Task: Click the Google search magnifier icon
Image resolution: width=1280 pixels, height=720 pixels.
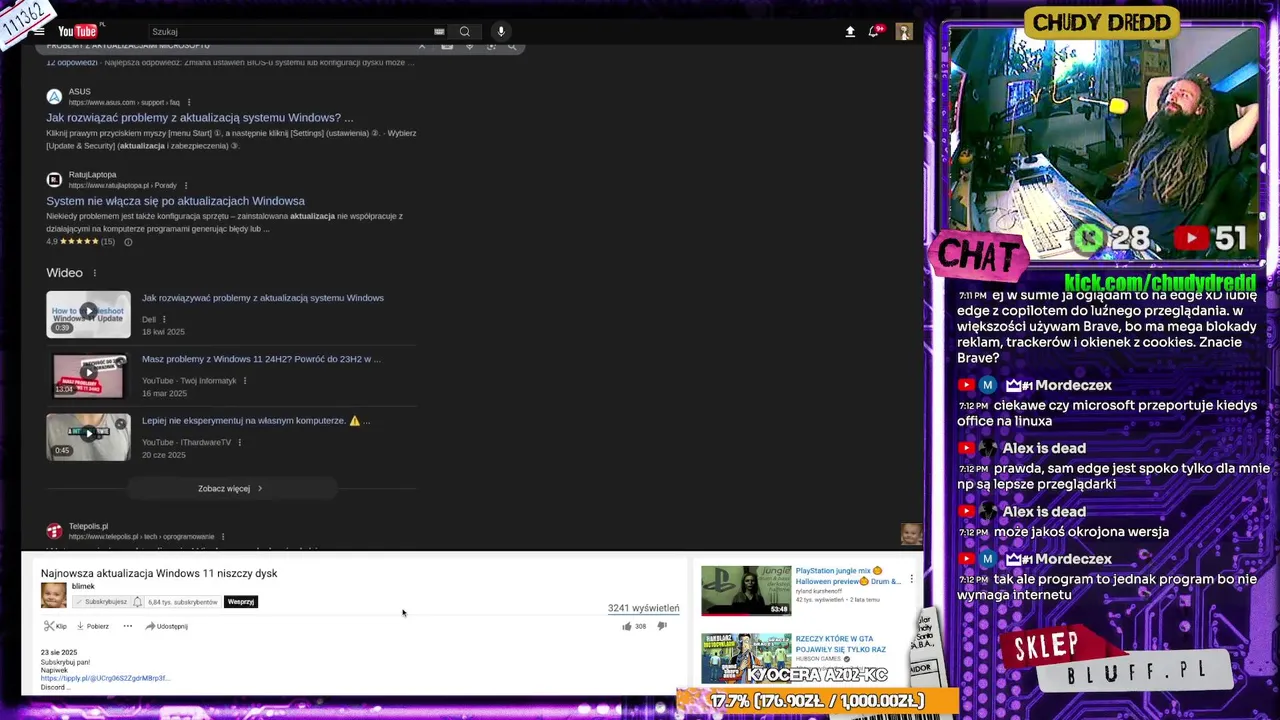Action: click(512, 45)
